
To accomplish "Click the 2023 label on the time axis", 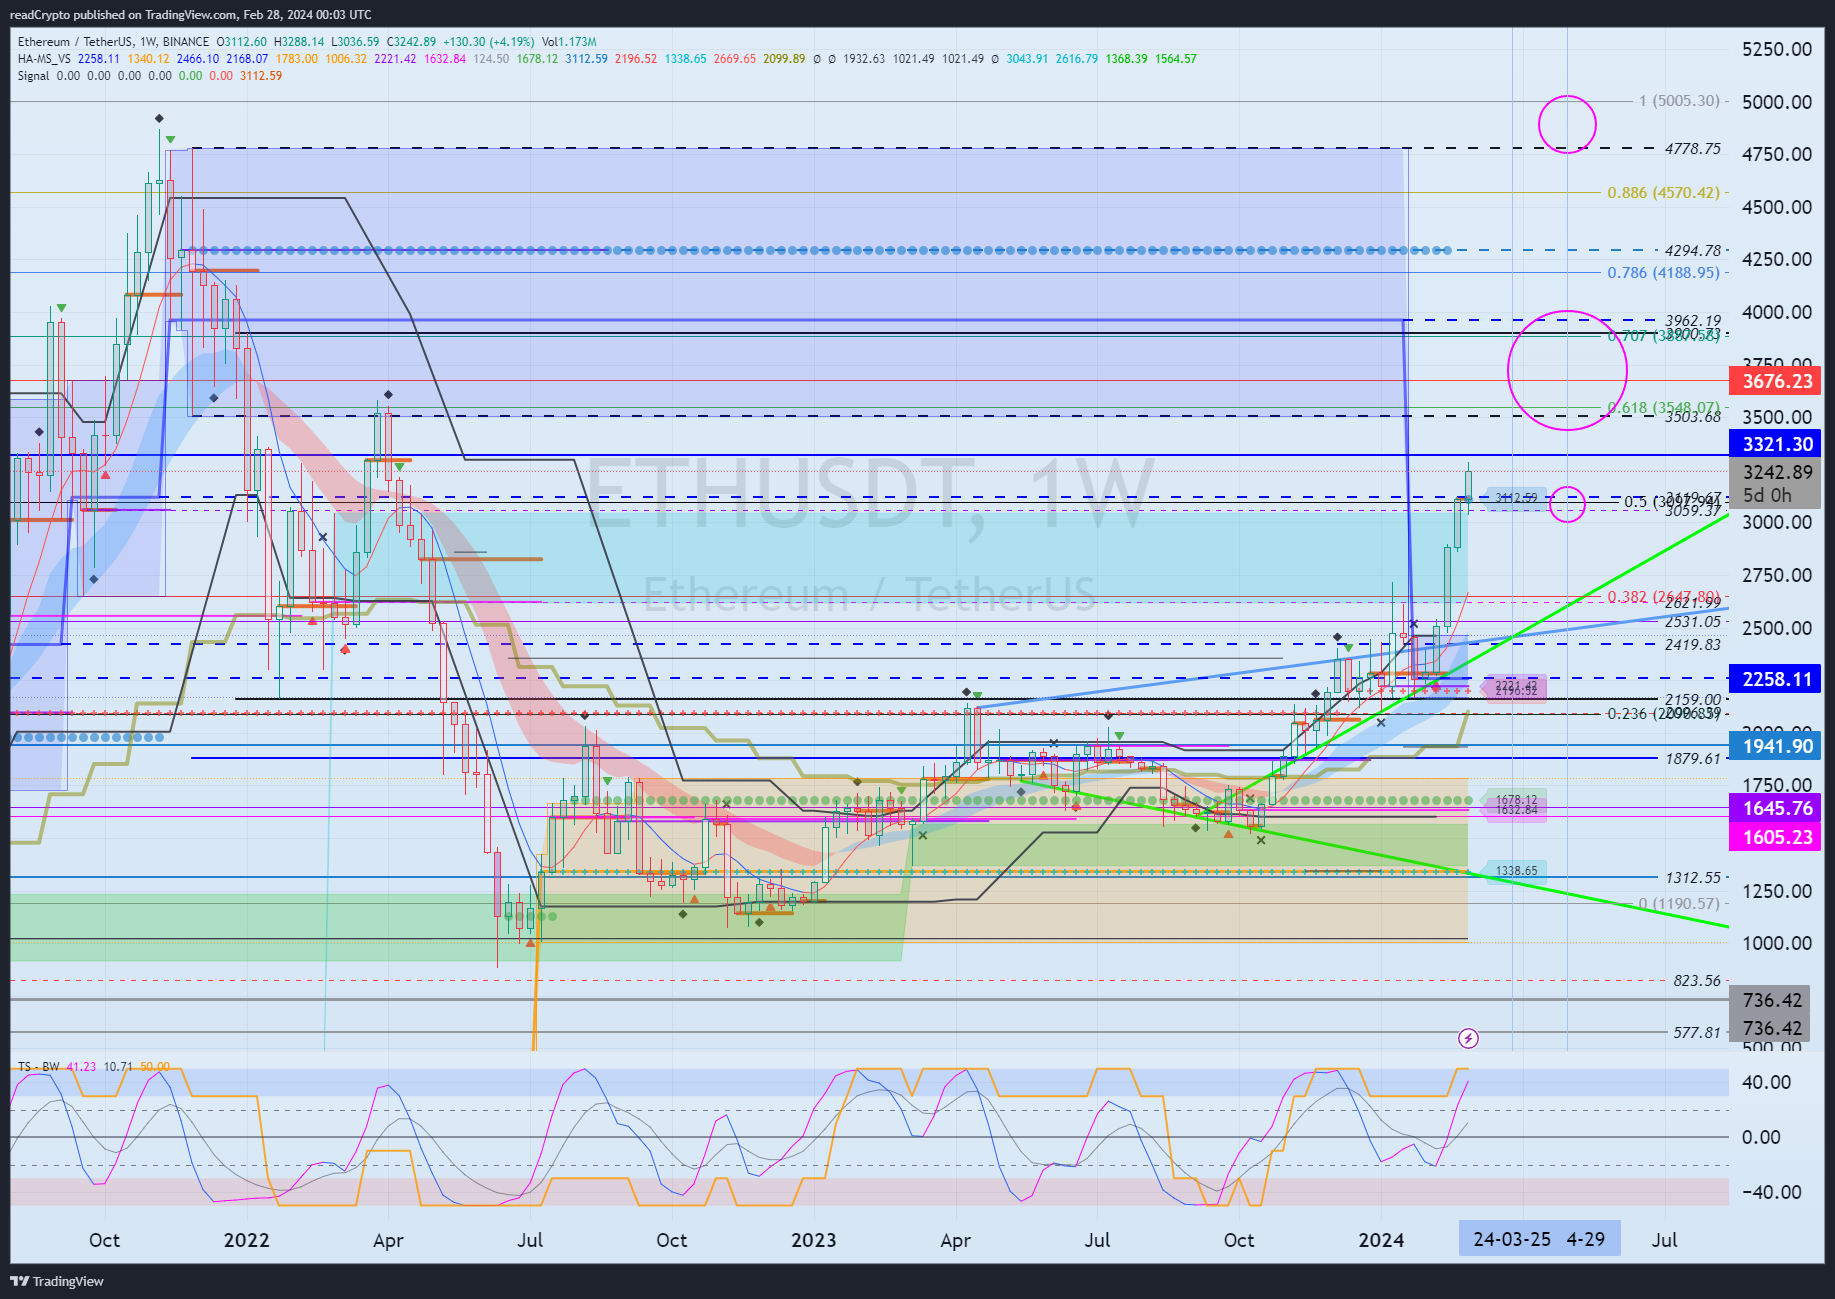I will coord(813,1240).
